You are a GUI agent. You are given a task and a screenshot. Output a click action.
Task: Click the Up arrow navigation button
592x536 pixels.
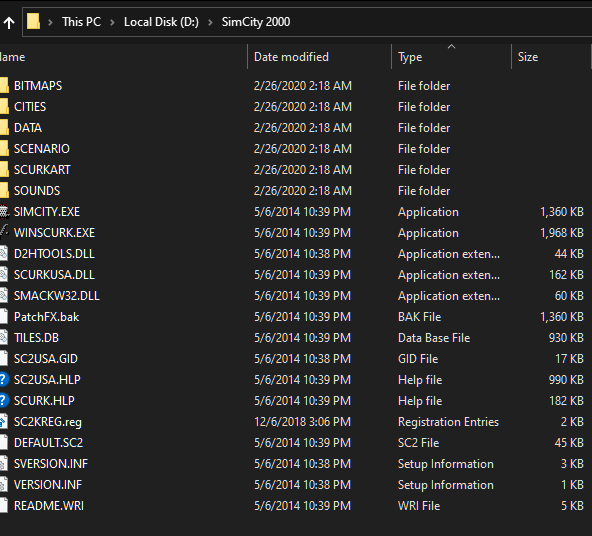[x=9, y=23]
